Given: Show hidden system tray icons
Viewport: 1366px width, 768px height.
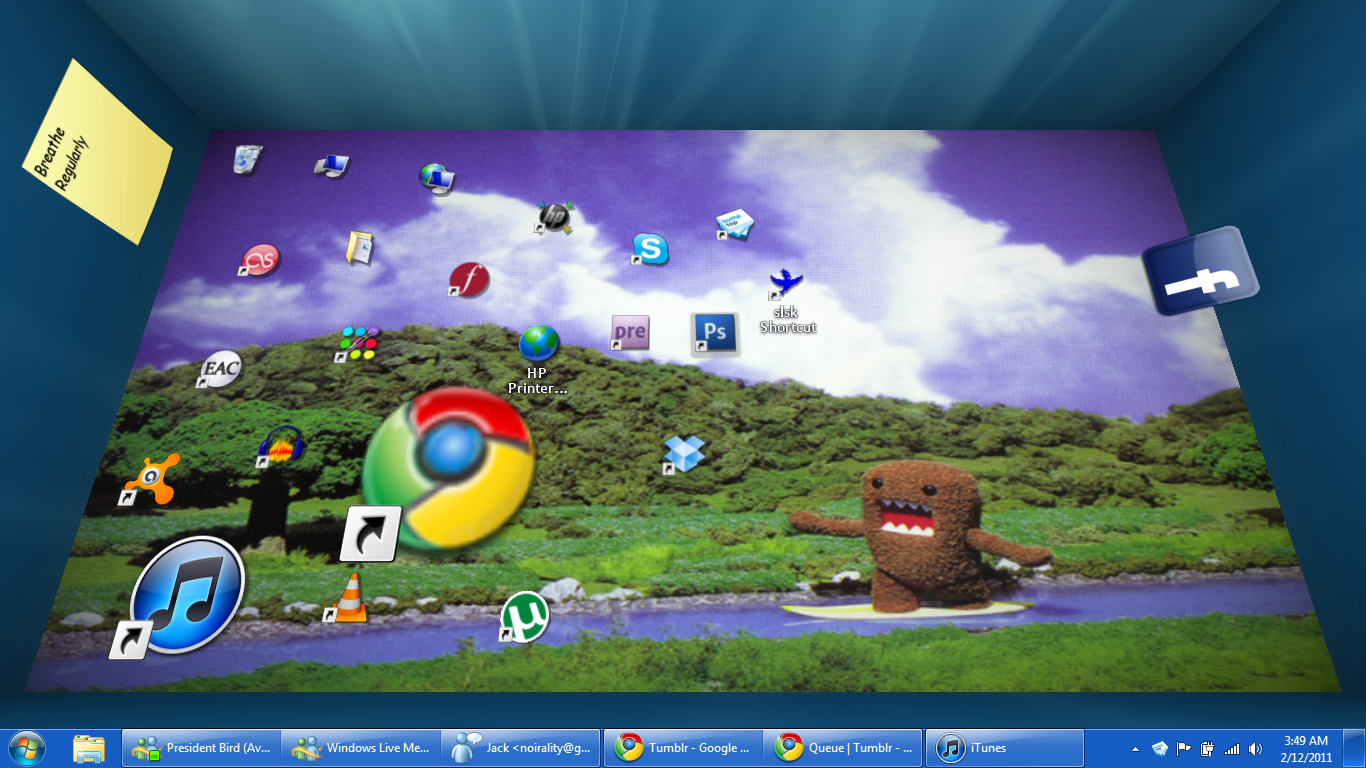Looking at the screenshot, I should pos(1135,748).
